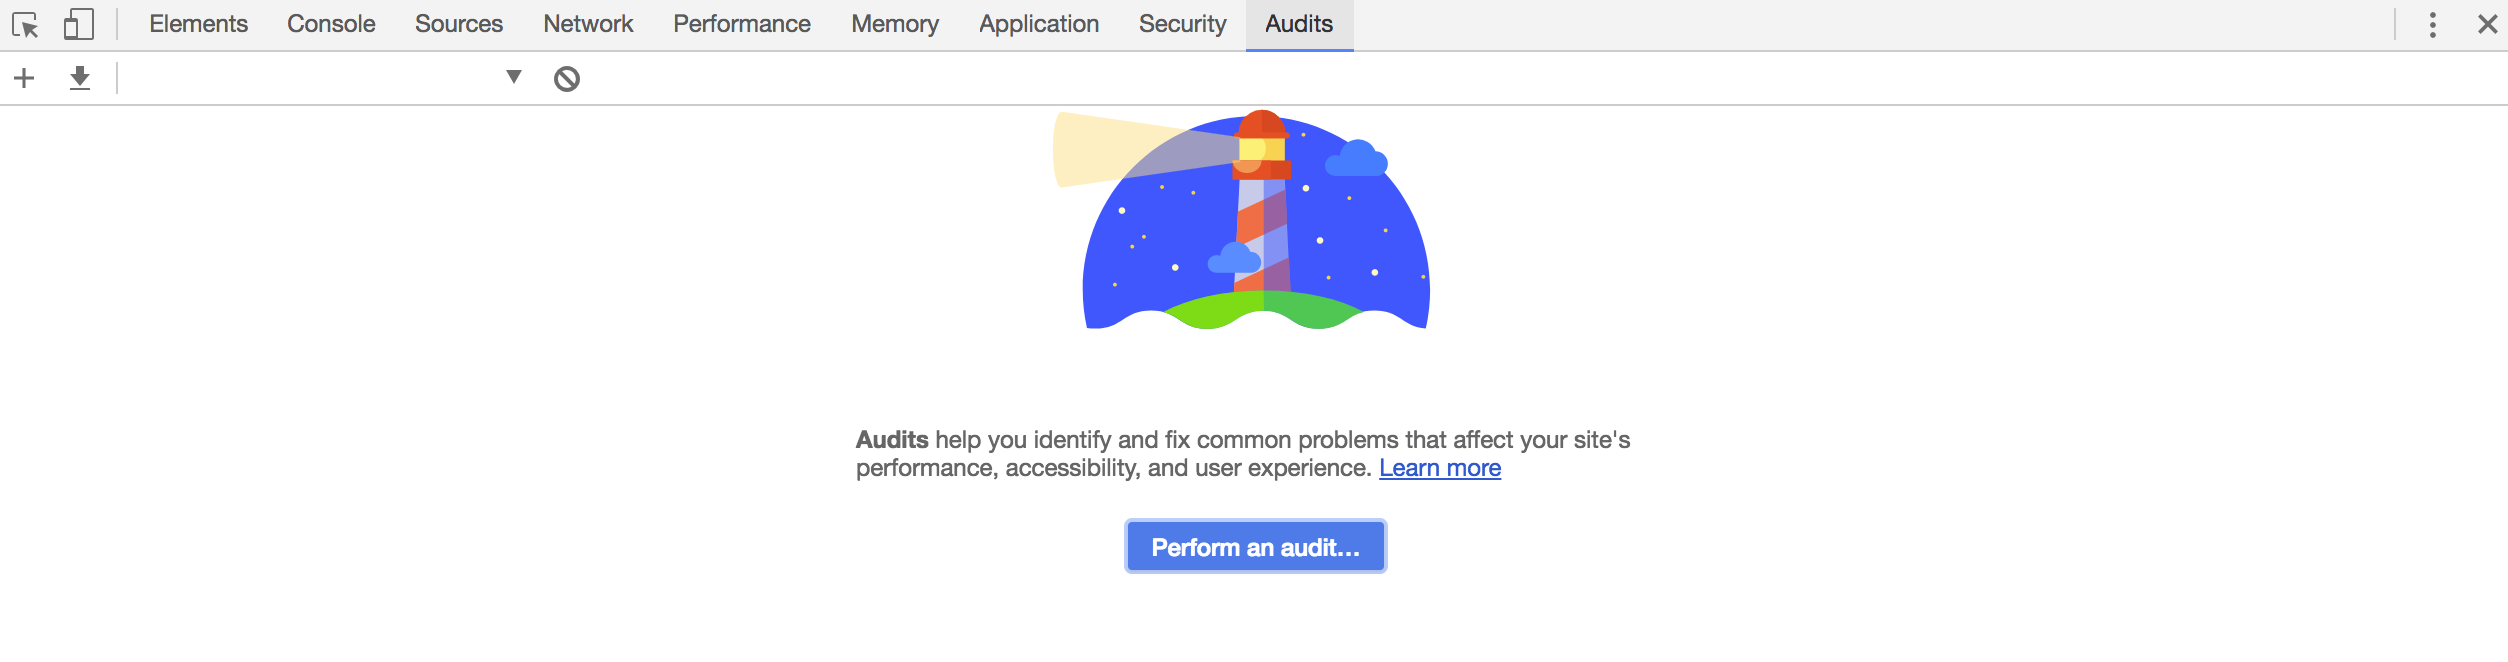The width and height of the screenshot is (2508, 662).
Task: Click the clear all icon
Action: [x=567, y=78]
